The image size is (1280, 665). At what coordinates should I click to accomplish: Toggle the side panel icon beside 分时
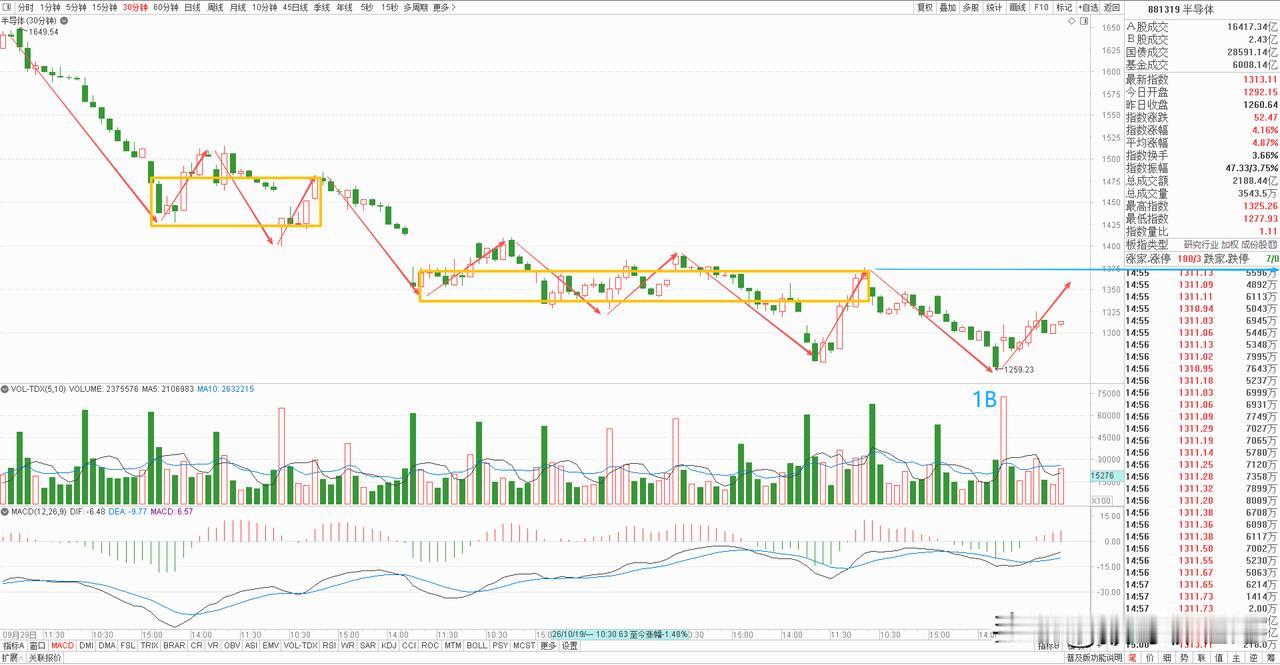8,7
